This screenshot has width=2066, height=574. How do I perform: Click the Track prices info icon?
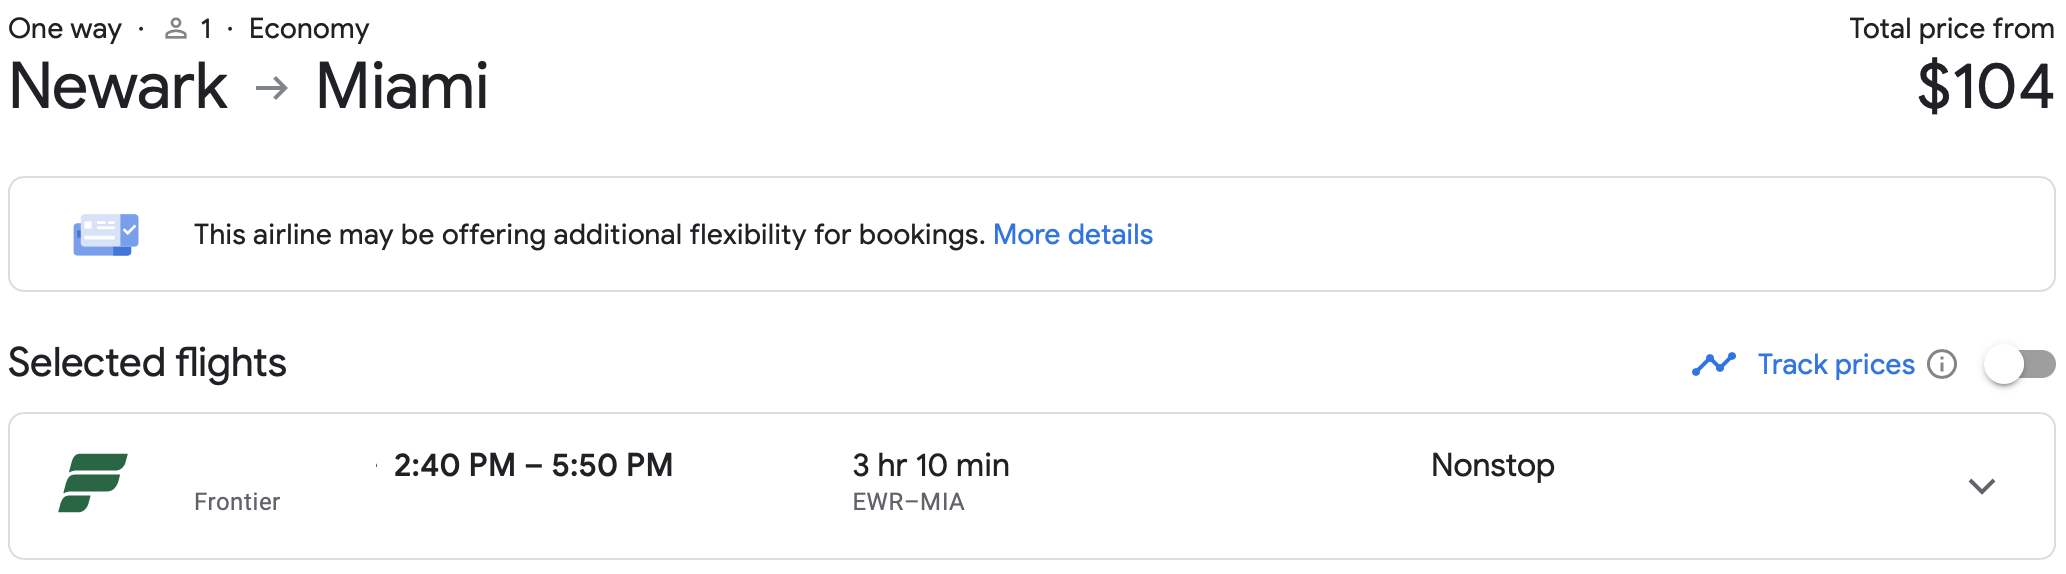pos(1942,364)
